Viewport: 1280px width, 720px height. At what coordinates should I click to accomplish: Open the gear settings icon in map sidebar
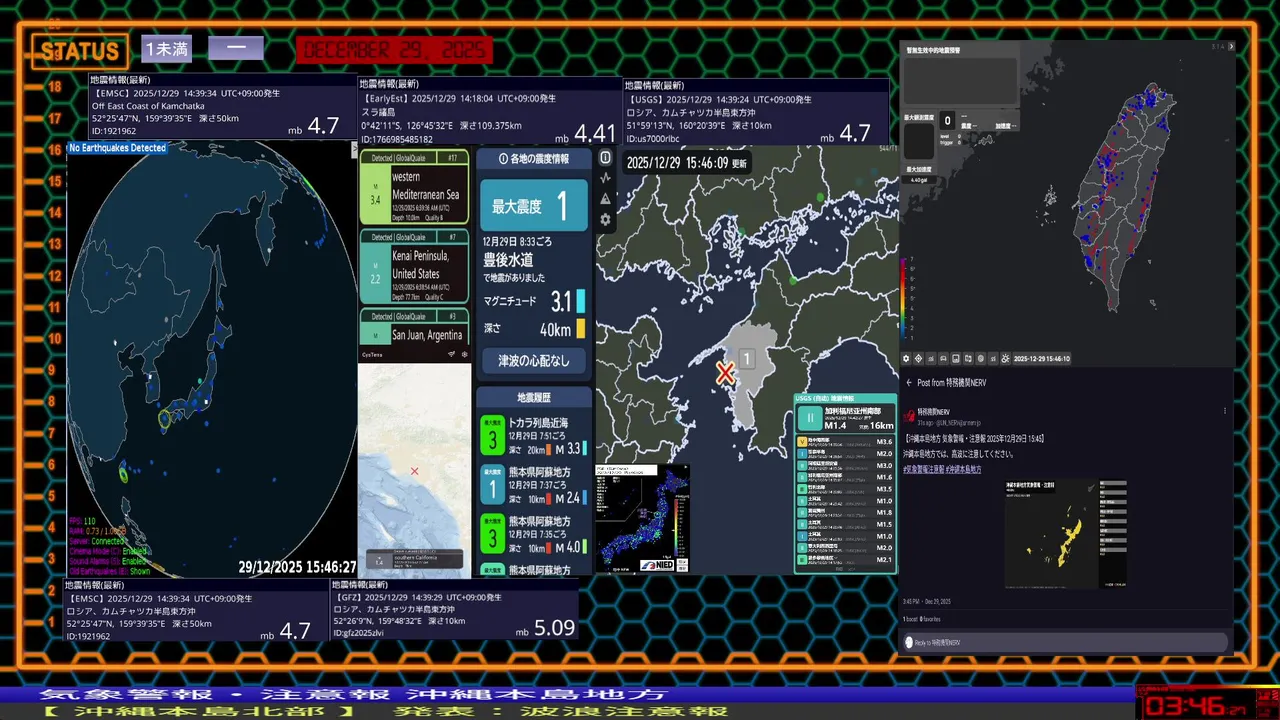click(605, 220)
